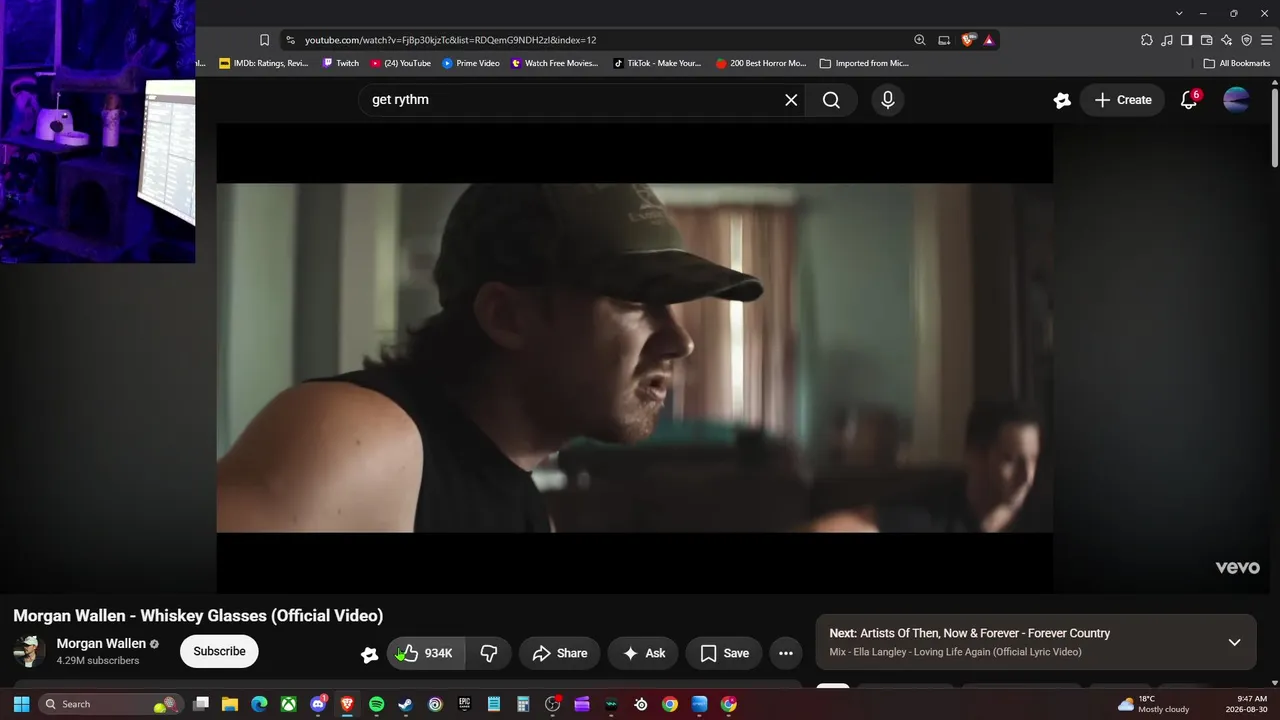
Task: Open the zoom control in address bar
Action: click(x=919, y=40)
